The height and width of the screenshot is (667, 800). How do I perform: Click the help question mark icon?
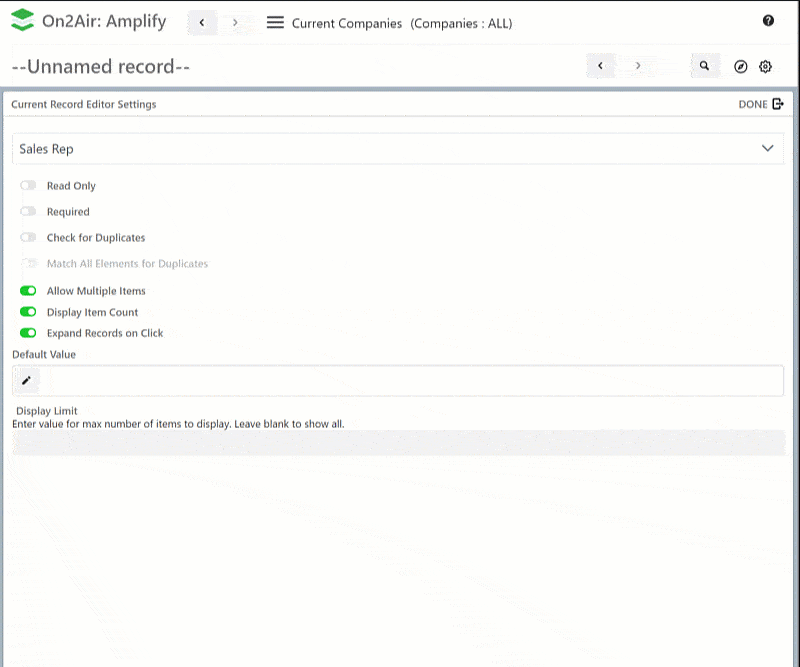point(768,21)
